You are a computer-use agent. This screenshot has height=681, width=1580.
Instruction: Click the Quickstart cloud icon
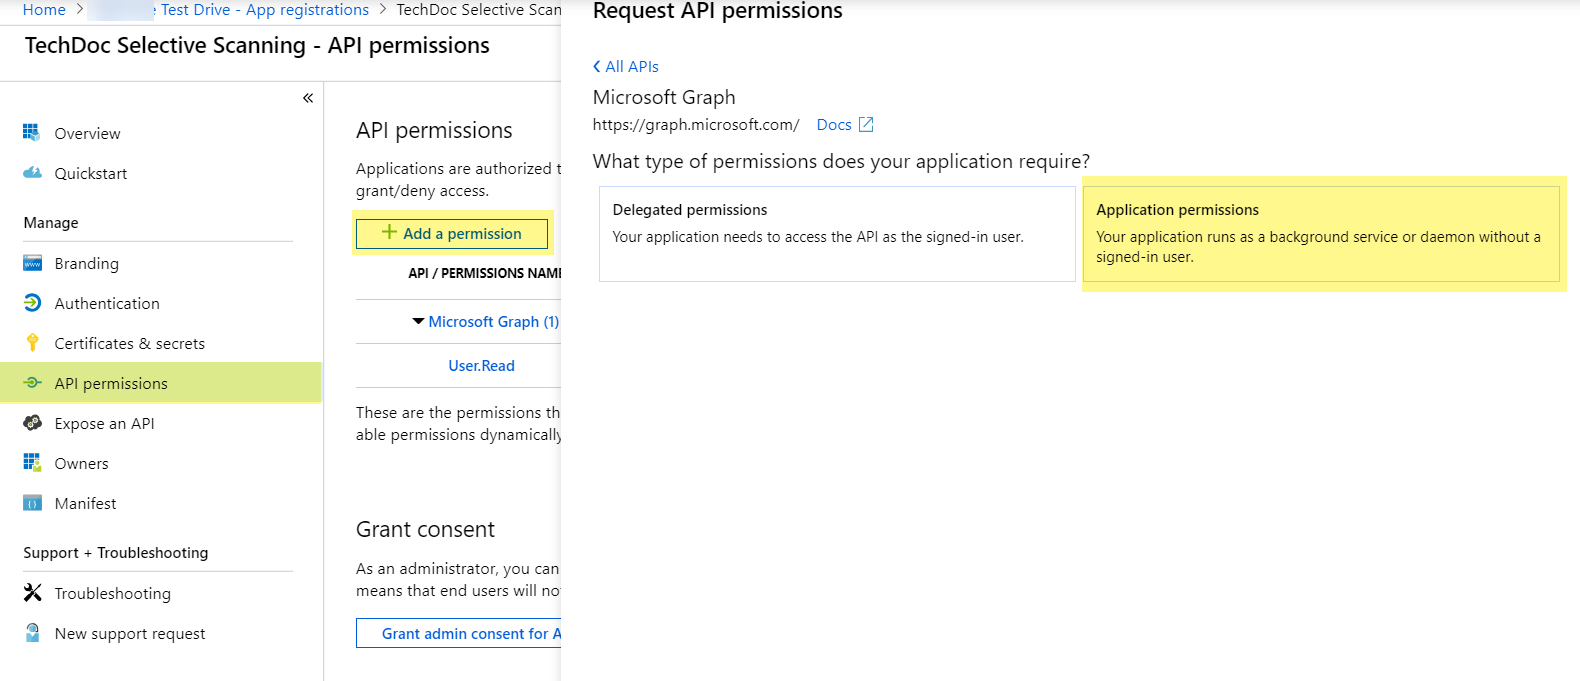coord(32,173)
